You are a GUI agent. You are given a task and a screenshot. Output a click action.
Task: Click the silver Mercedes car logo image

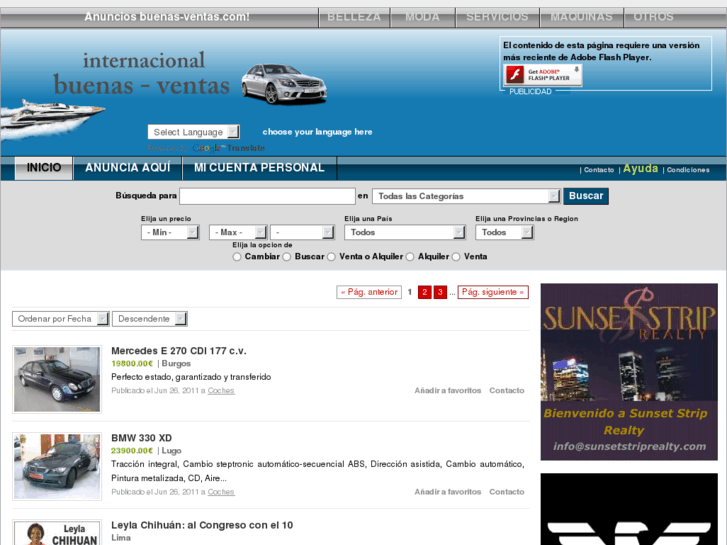tap(284, 84)
